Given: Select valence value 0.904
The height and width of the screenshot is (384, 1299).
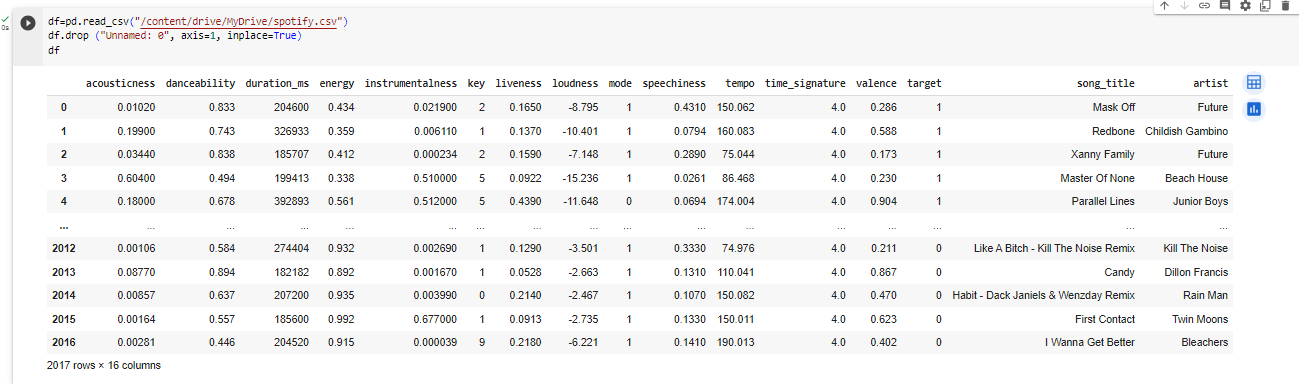Looking at the screenshot, I should pyautogui.click(x=883, y=202).
